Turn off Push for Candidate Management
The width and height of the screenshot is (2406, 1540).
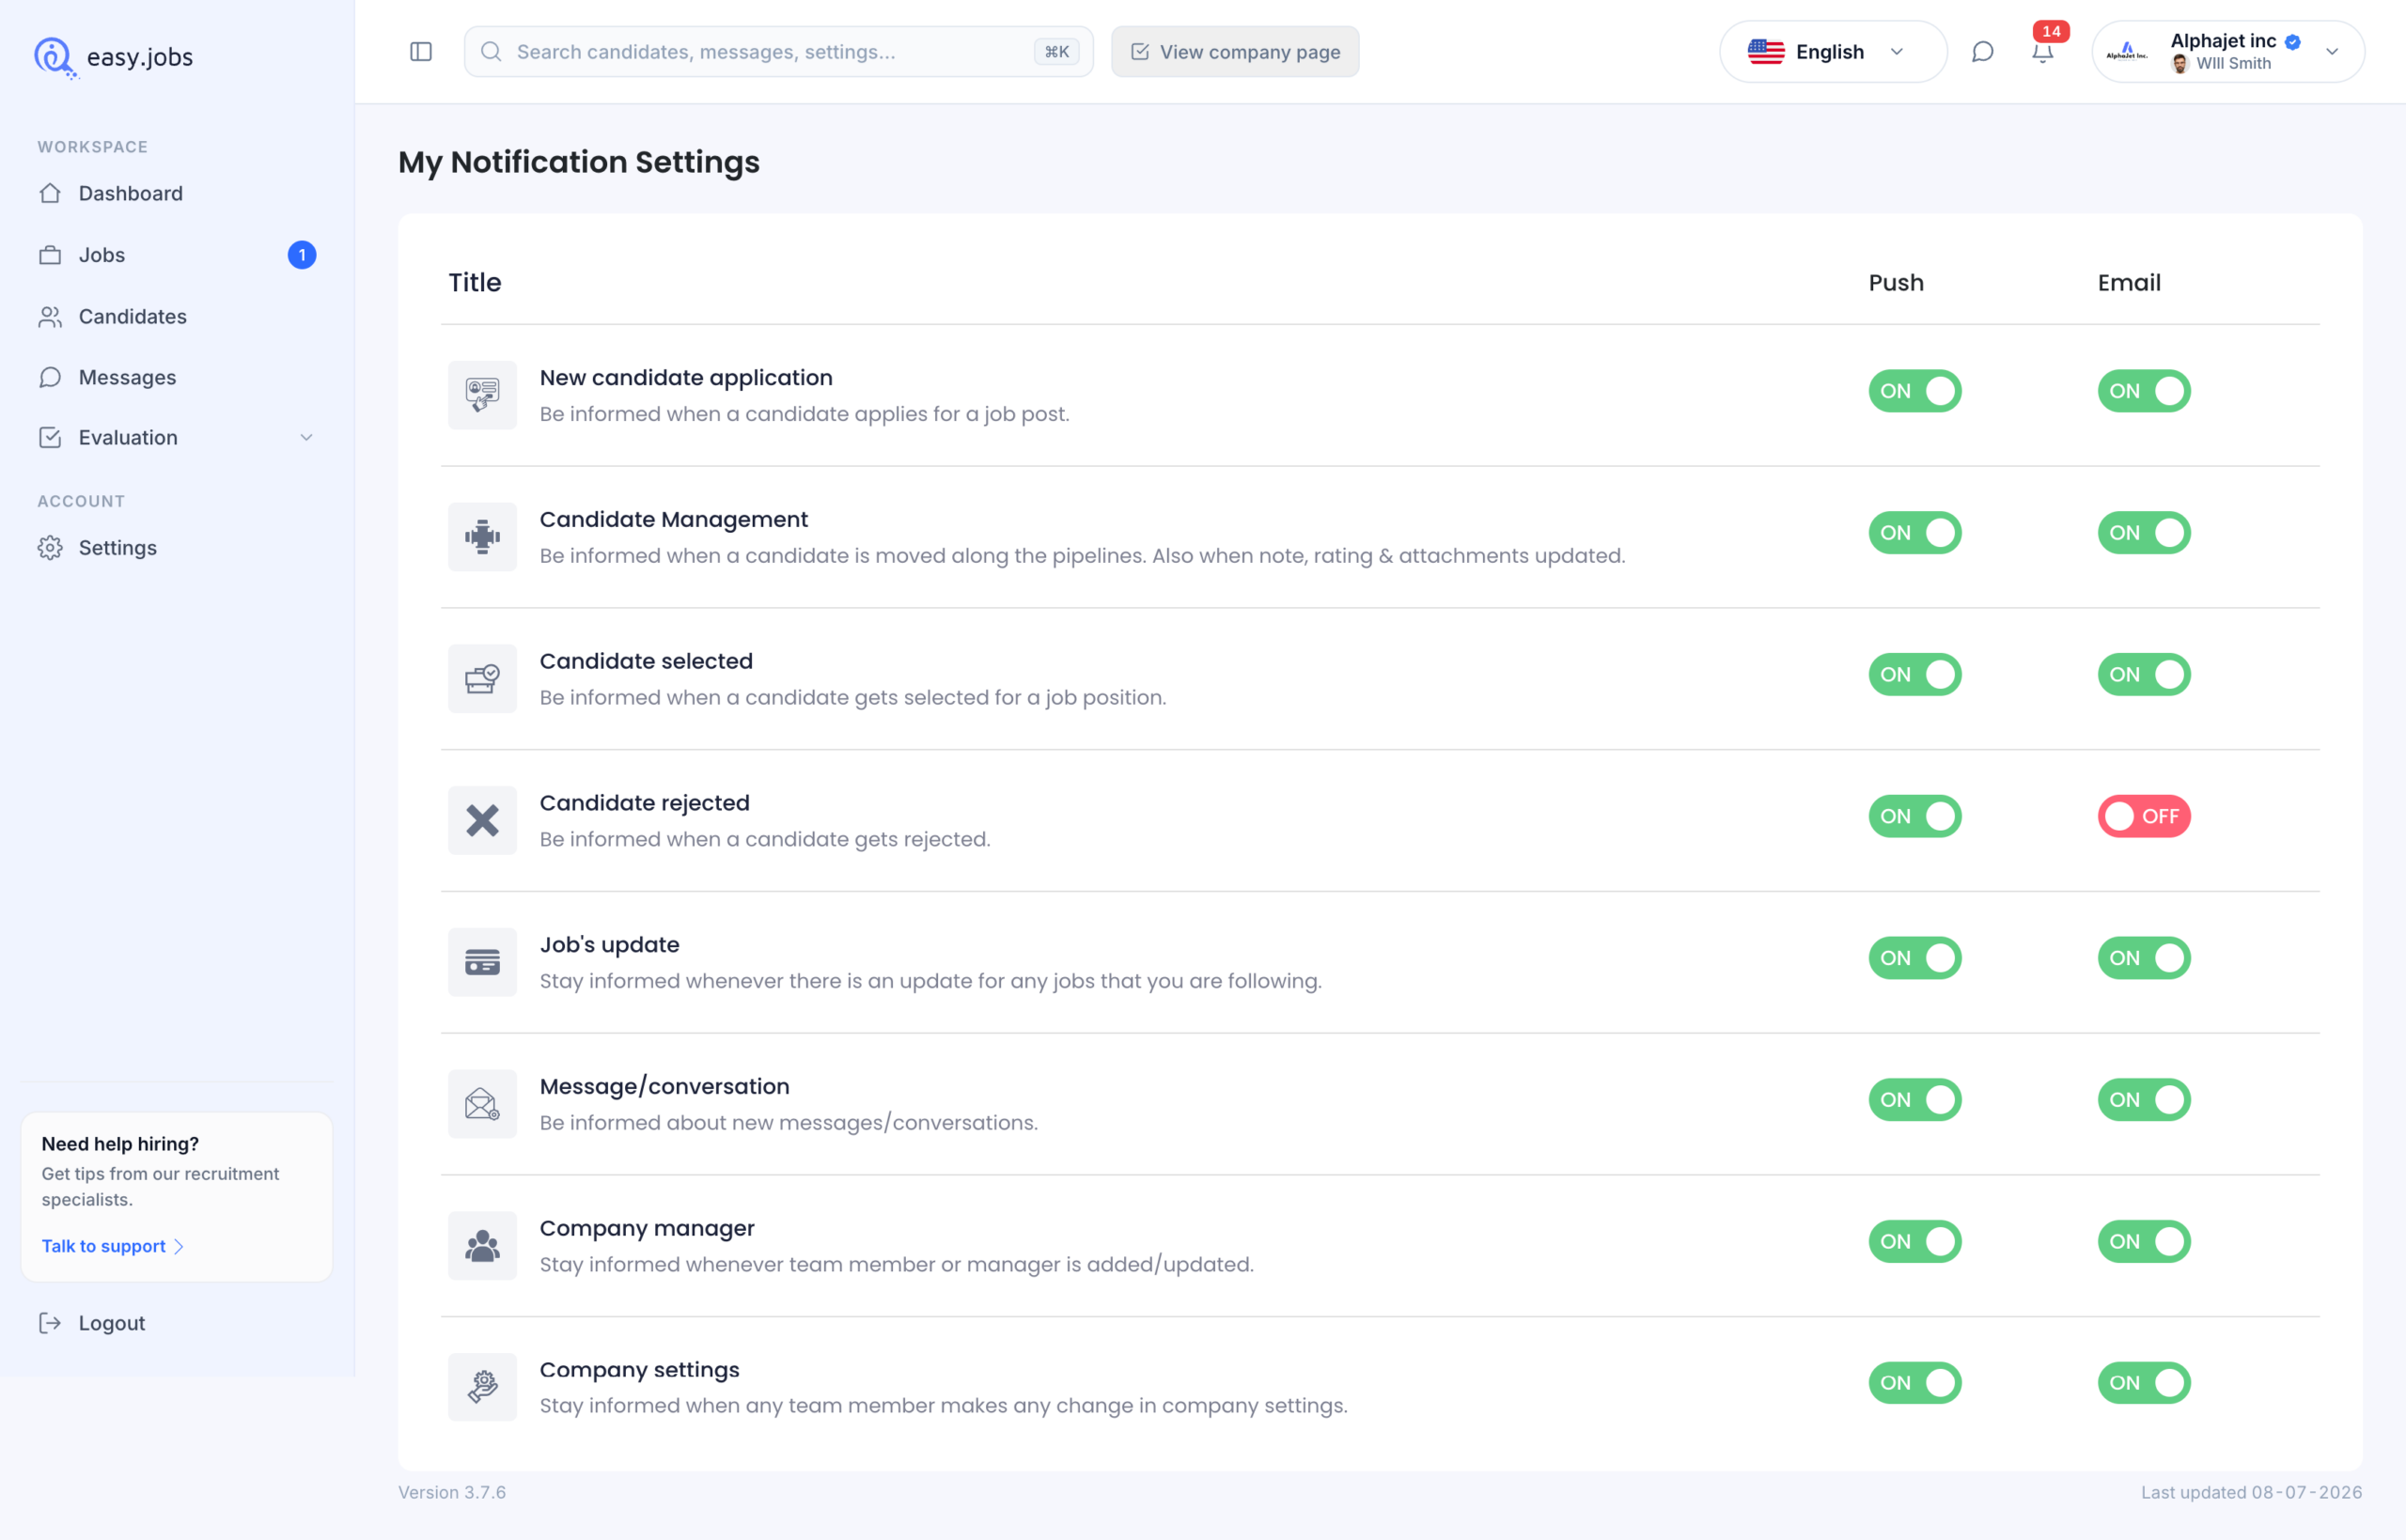click(1915, 533)
